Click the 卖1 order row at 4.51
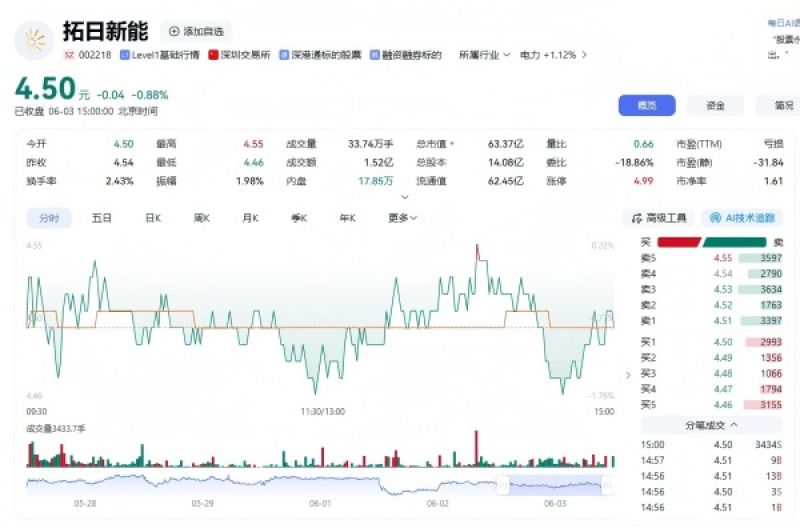 click(x=711, y=321)
